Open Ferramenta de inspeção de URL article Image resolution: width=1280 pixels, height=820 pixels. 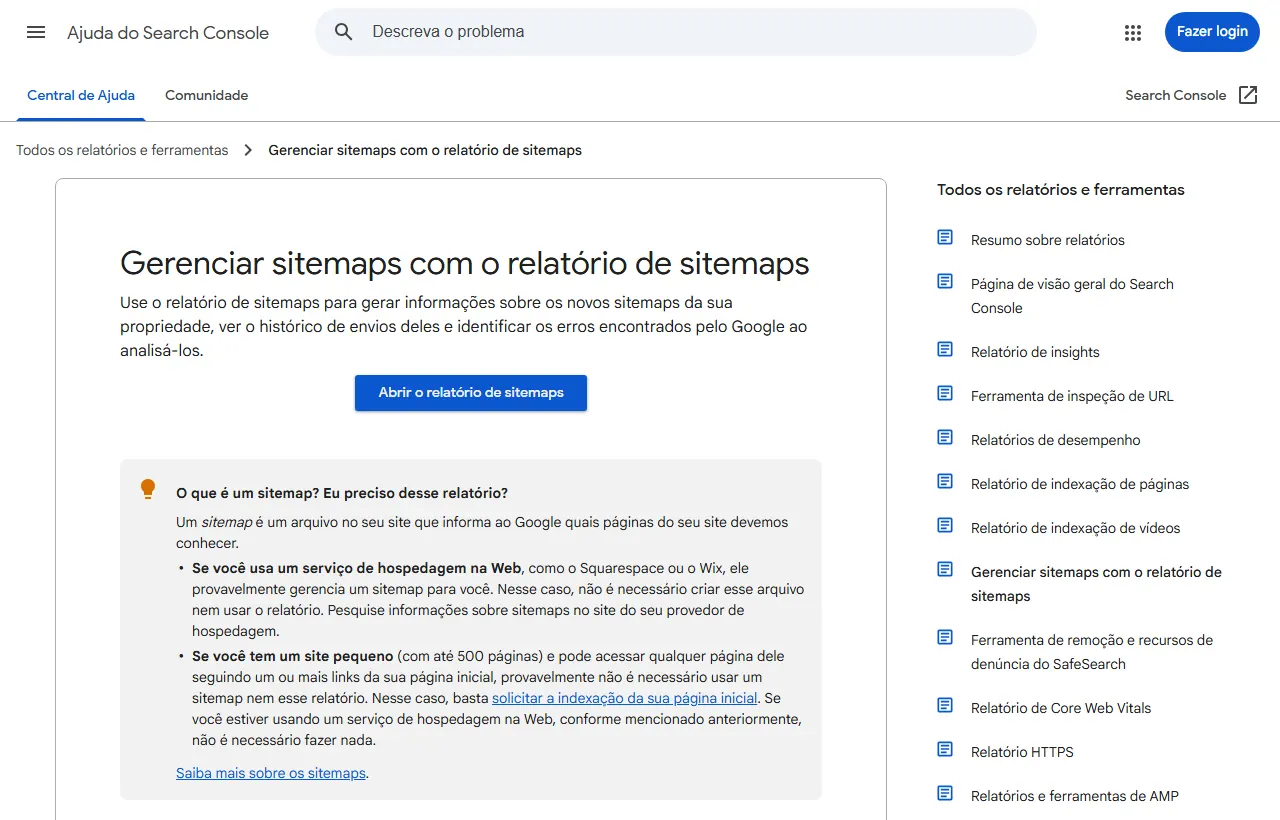pyautogui.click(x=1072, y=396)
